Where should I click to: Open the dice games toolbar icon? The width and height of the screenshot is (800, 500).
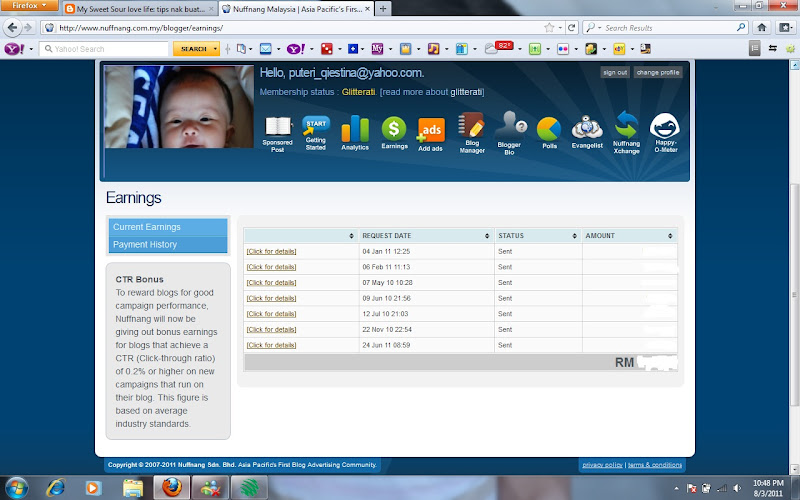pyautogui.click(x=327, y=49)
